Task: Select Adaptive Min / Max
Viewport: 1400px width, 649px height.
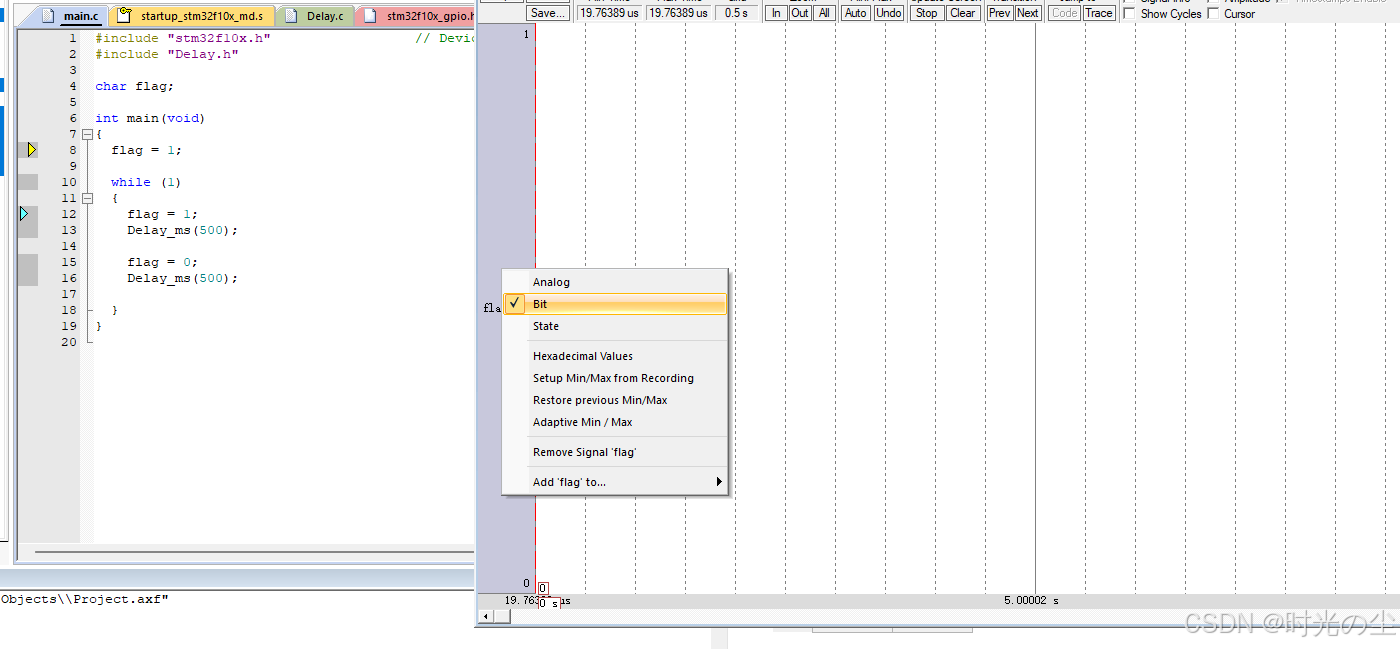Action: [615, 422]
